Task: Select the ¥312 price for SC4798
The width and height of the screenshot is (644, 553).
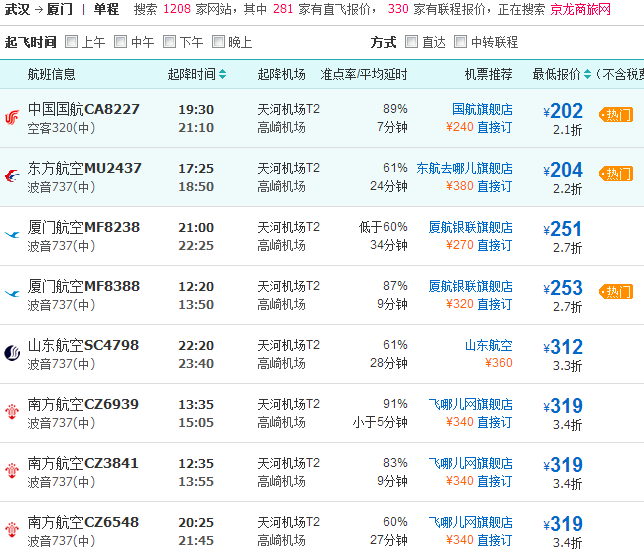Action: point(563,347)
